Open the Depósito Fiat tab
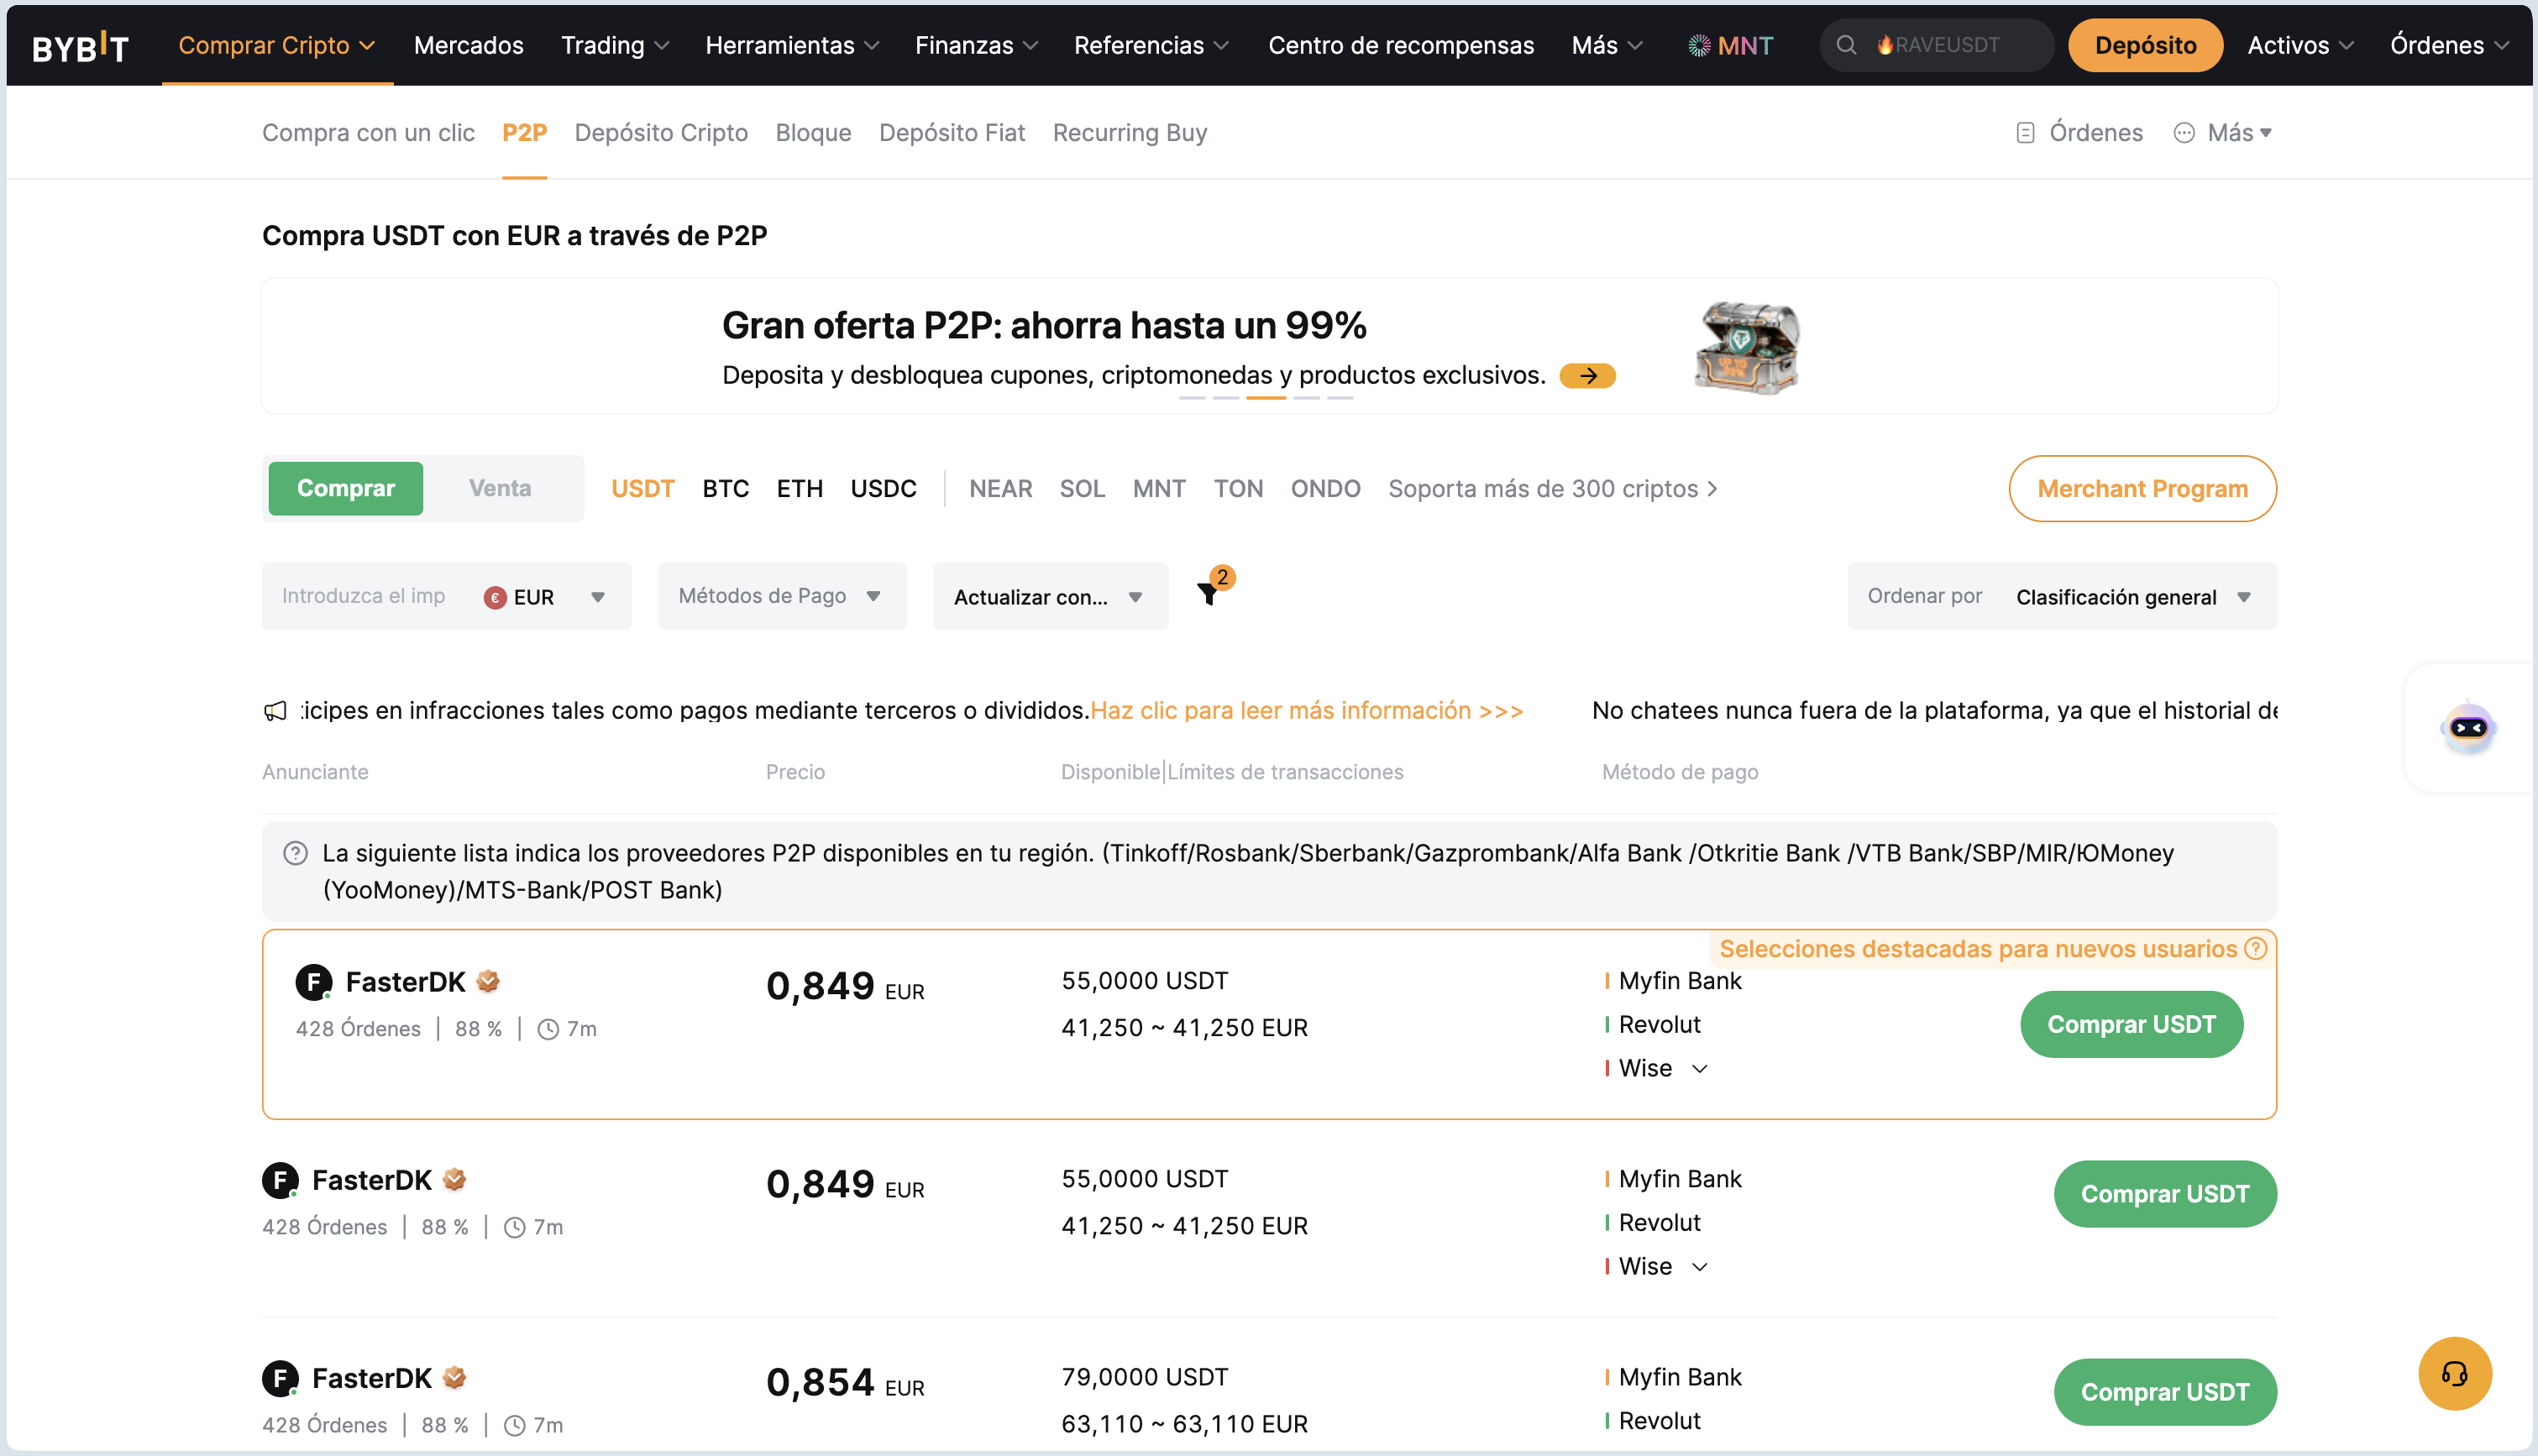The width and height of the screenshot is (2538, 1456). point(952,133)
